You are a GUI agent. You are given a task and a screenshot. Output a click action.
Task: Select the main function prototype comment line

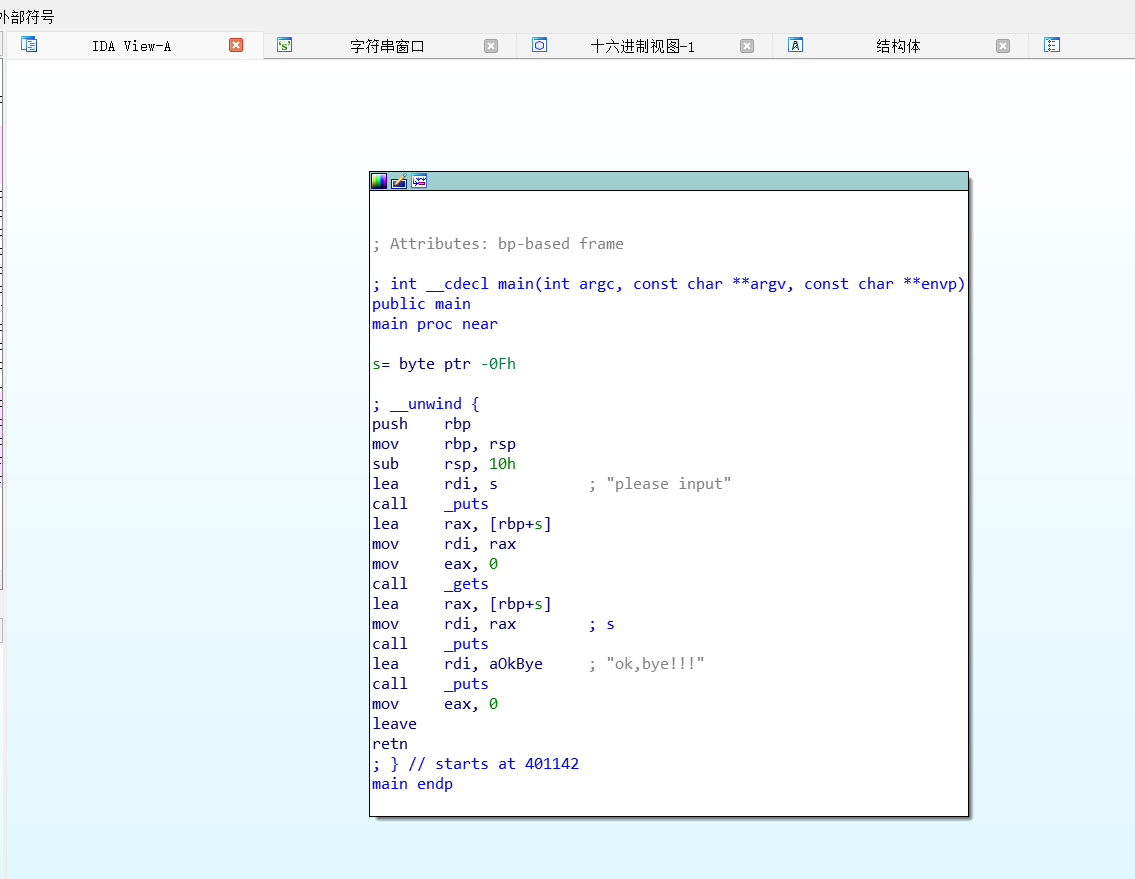tap(669, 284)
